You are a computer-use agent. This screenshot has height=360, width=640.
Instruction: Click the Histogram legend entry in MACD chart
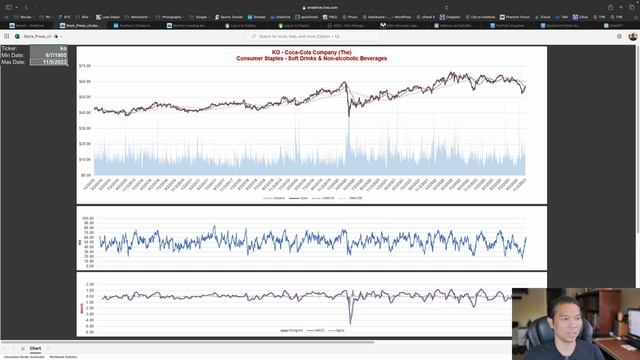(291, 330)
